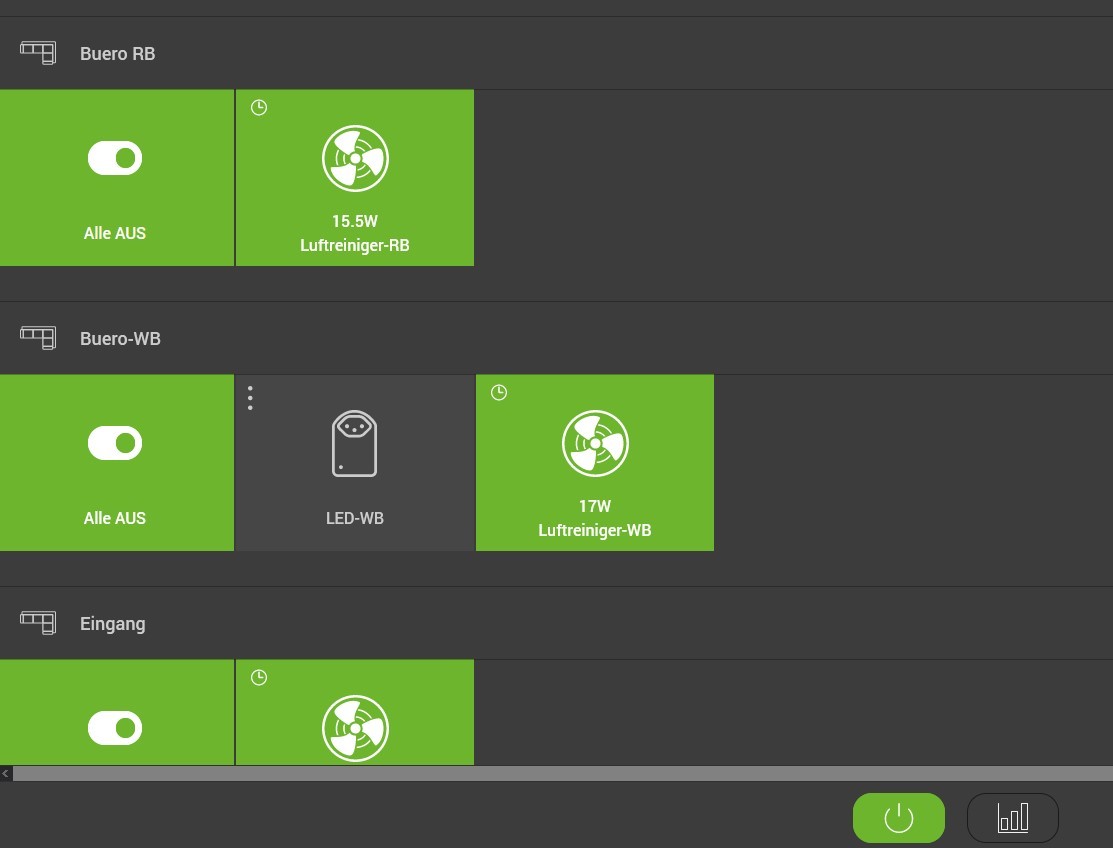Select the Eingang section header
Screen dimensions: 1113x848
point(112,624)
